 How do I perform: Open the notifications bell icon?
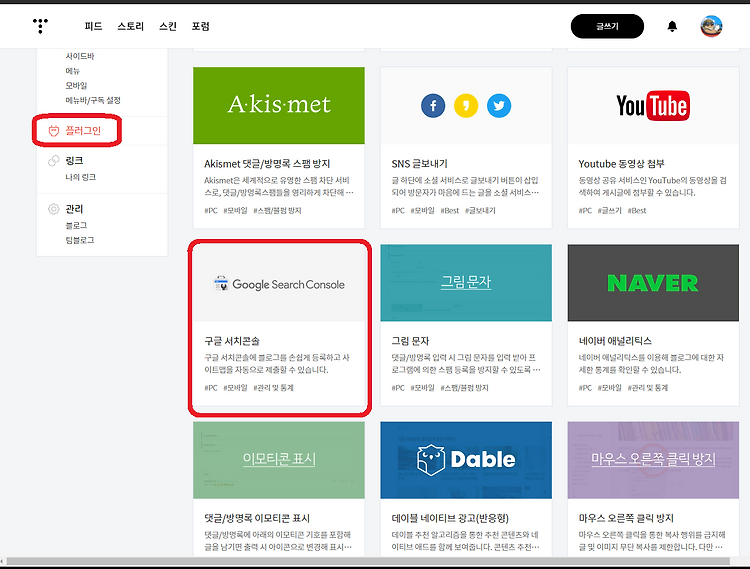coord(672,26)
